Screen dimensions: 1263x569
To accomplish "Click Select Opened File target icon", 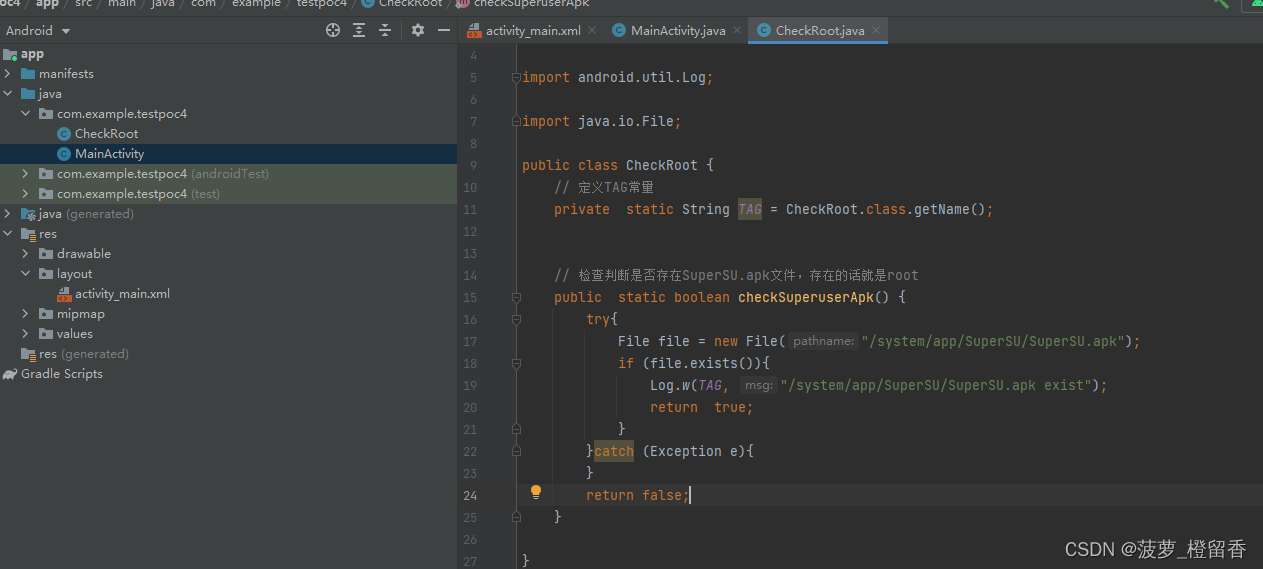I will tap(333, 31).
